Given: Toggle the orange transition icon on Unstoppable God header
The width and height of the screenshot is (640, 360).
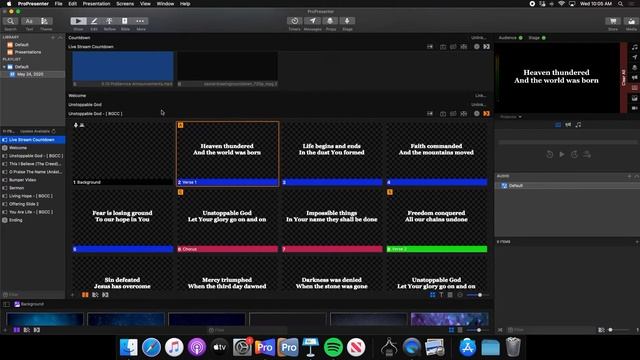Looking at the screenshot, I should click(487, 113).
